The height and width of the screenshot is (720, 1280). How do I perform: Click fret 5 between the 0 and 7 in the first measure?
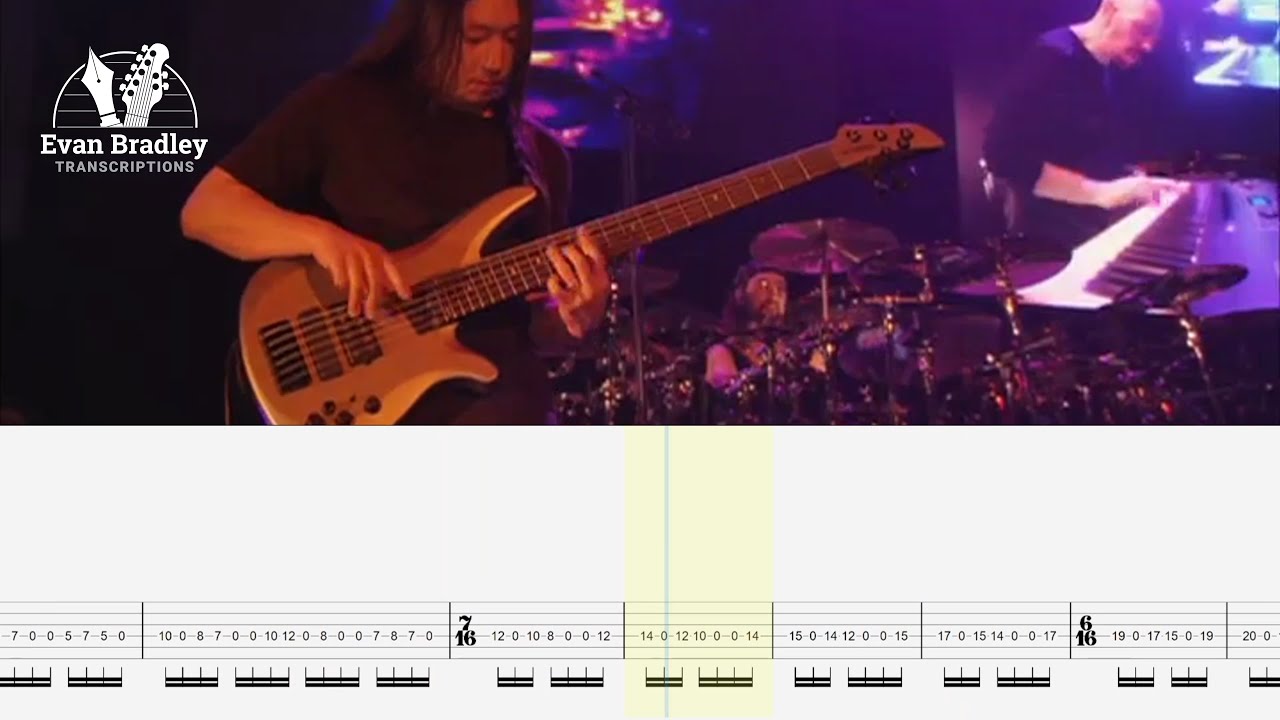tap(68, 636)
